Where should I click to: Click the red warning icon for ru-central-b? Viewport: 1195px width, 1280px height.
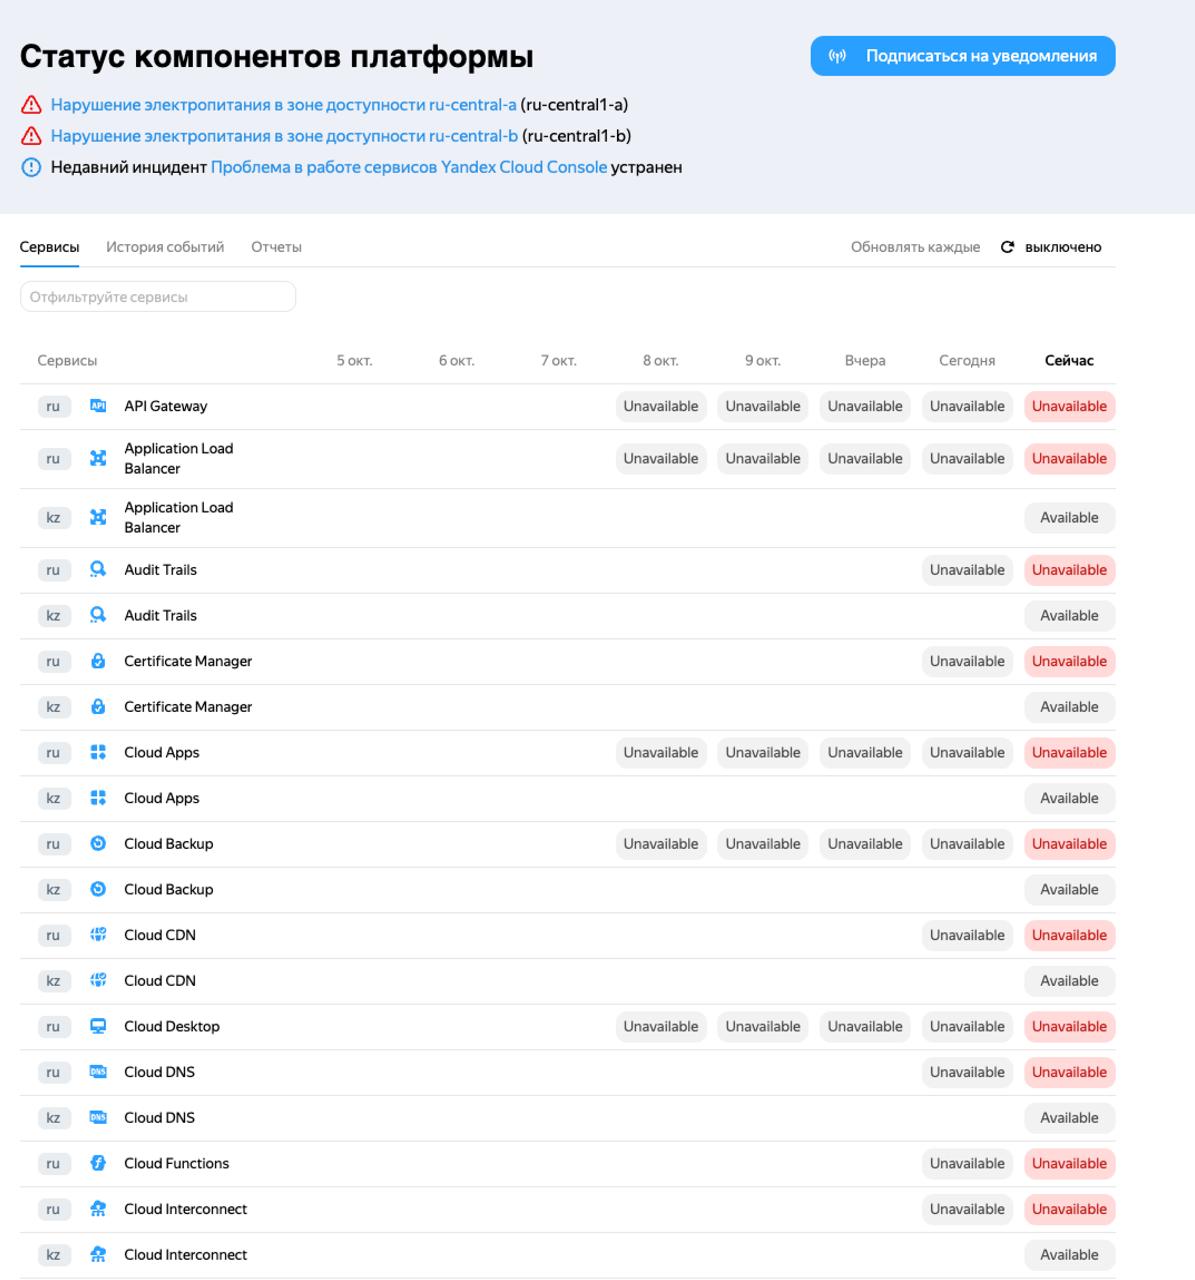point(31,136)
